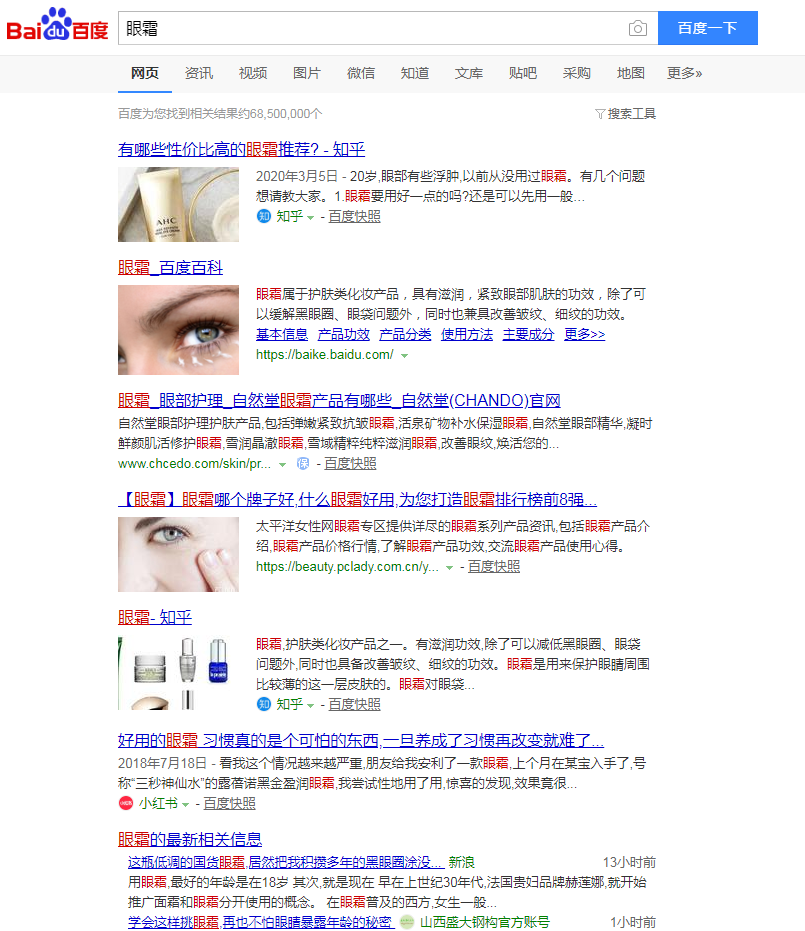The height and width of the screenshot is (931, 805).
Task: Switch to 视频 tab
Action: click(253, 73)
